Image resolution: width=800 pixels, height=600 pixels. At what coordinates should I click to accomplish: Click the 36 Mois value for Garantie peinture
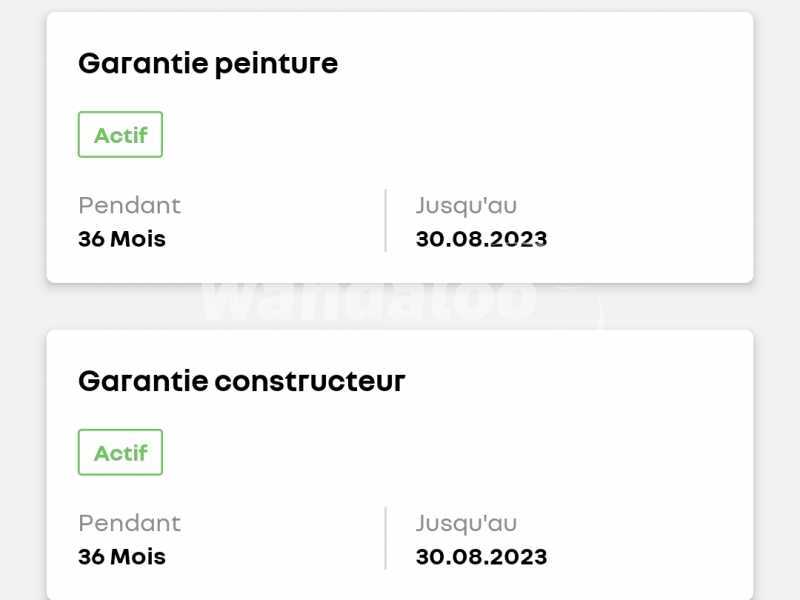coord(122,239)
